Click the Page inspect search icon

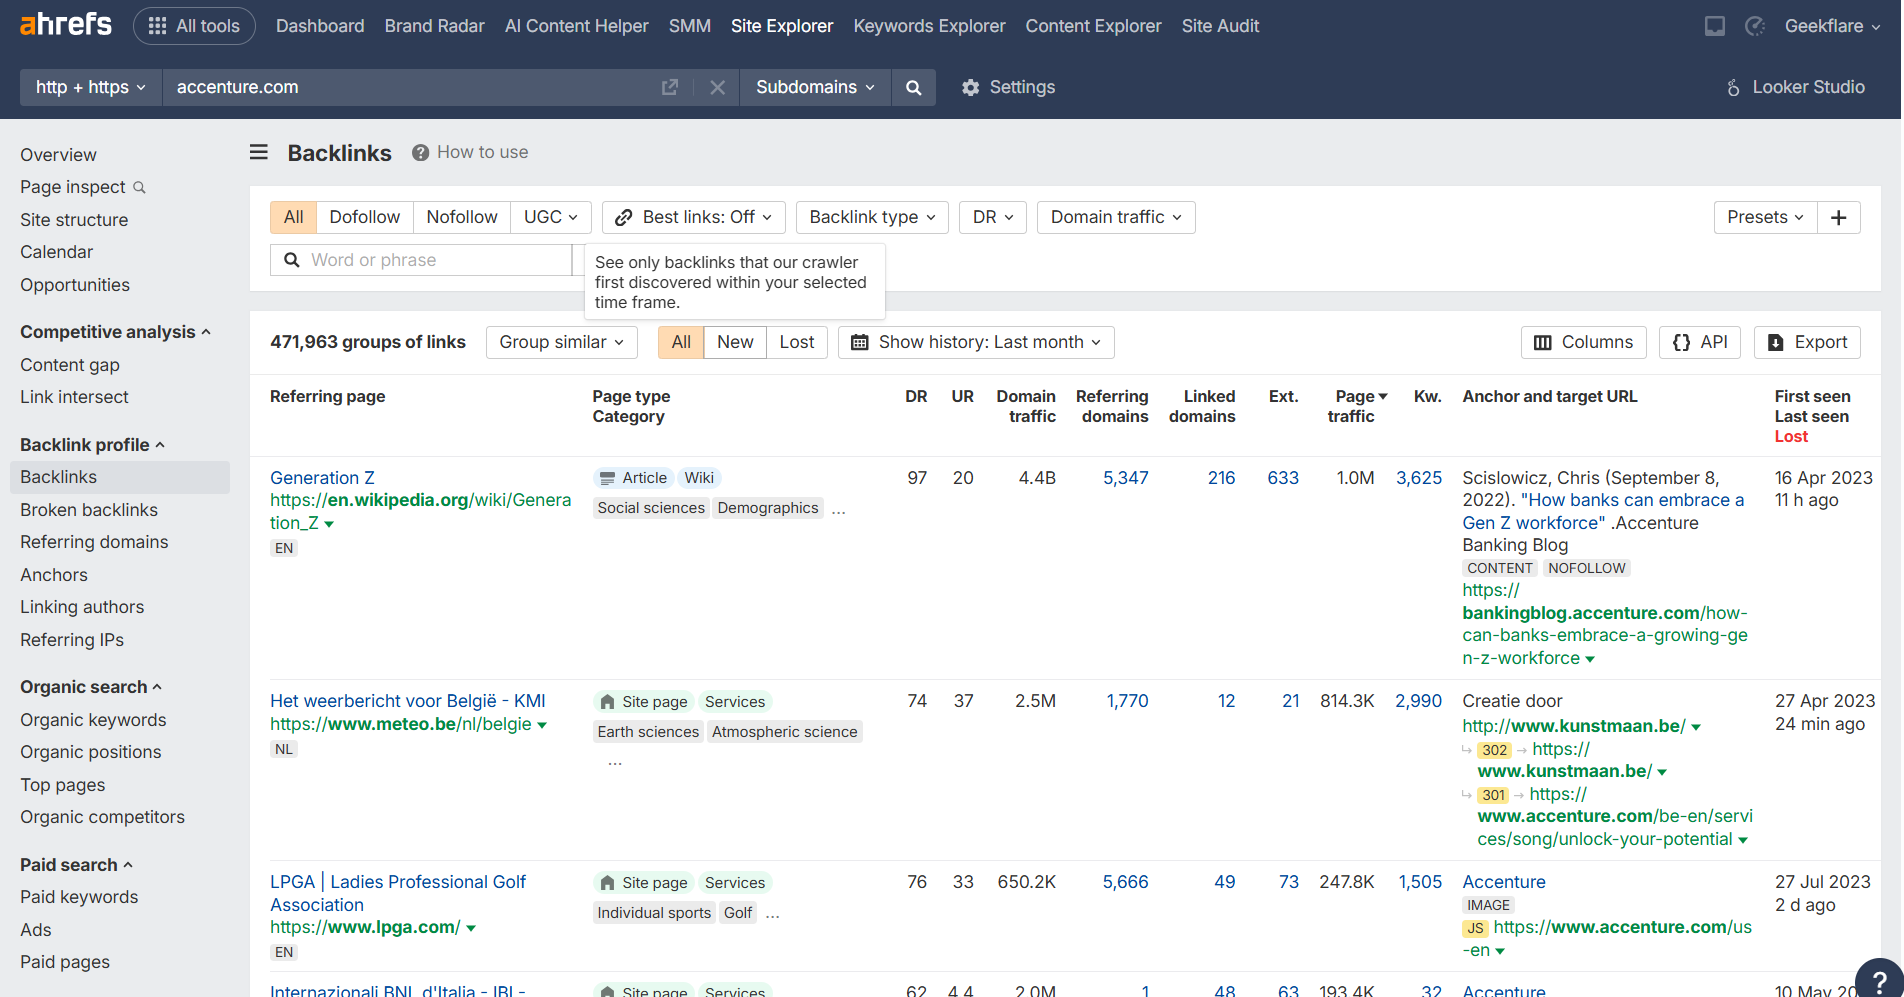tap(140, 187)
